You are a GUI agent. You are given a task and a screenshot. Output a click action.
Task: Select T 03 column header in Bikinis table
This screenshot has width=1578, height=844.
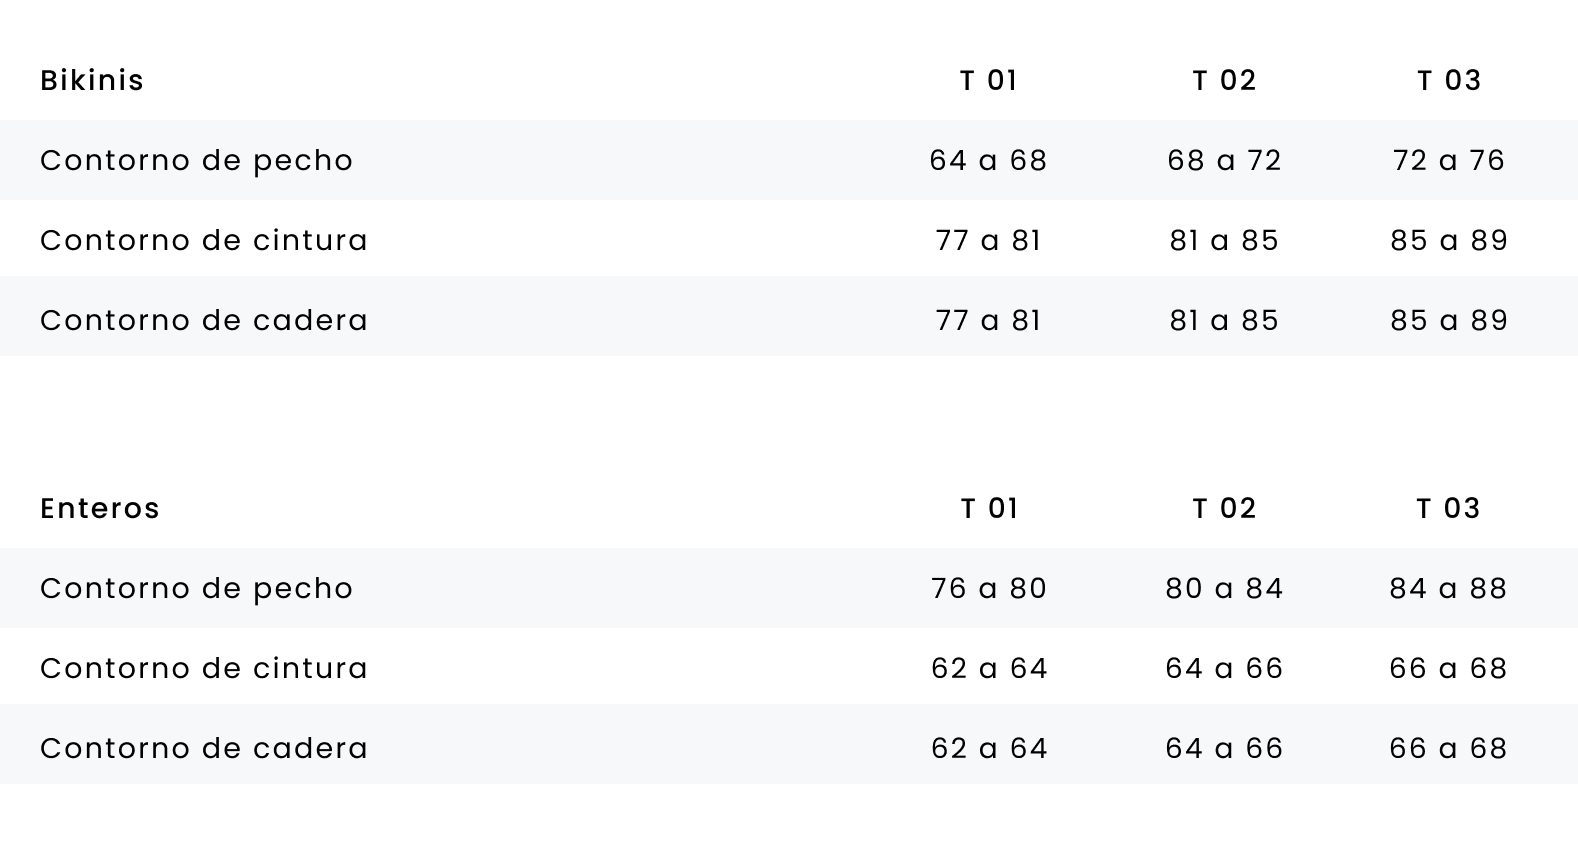tap(1449, 80)
